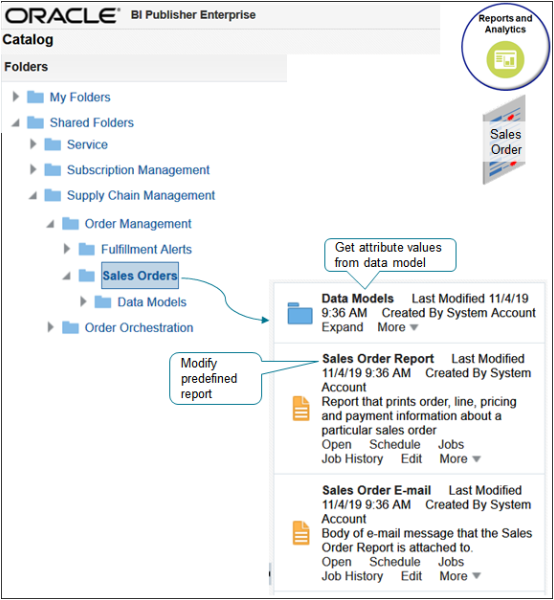Select Subscription Management folder label

coord(138,170)
